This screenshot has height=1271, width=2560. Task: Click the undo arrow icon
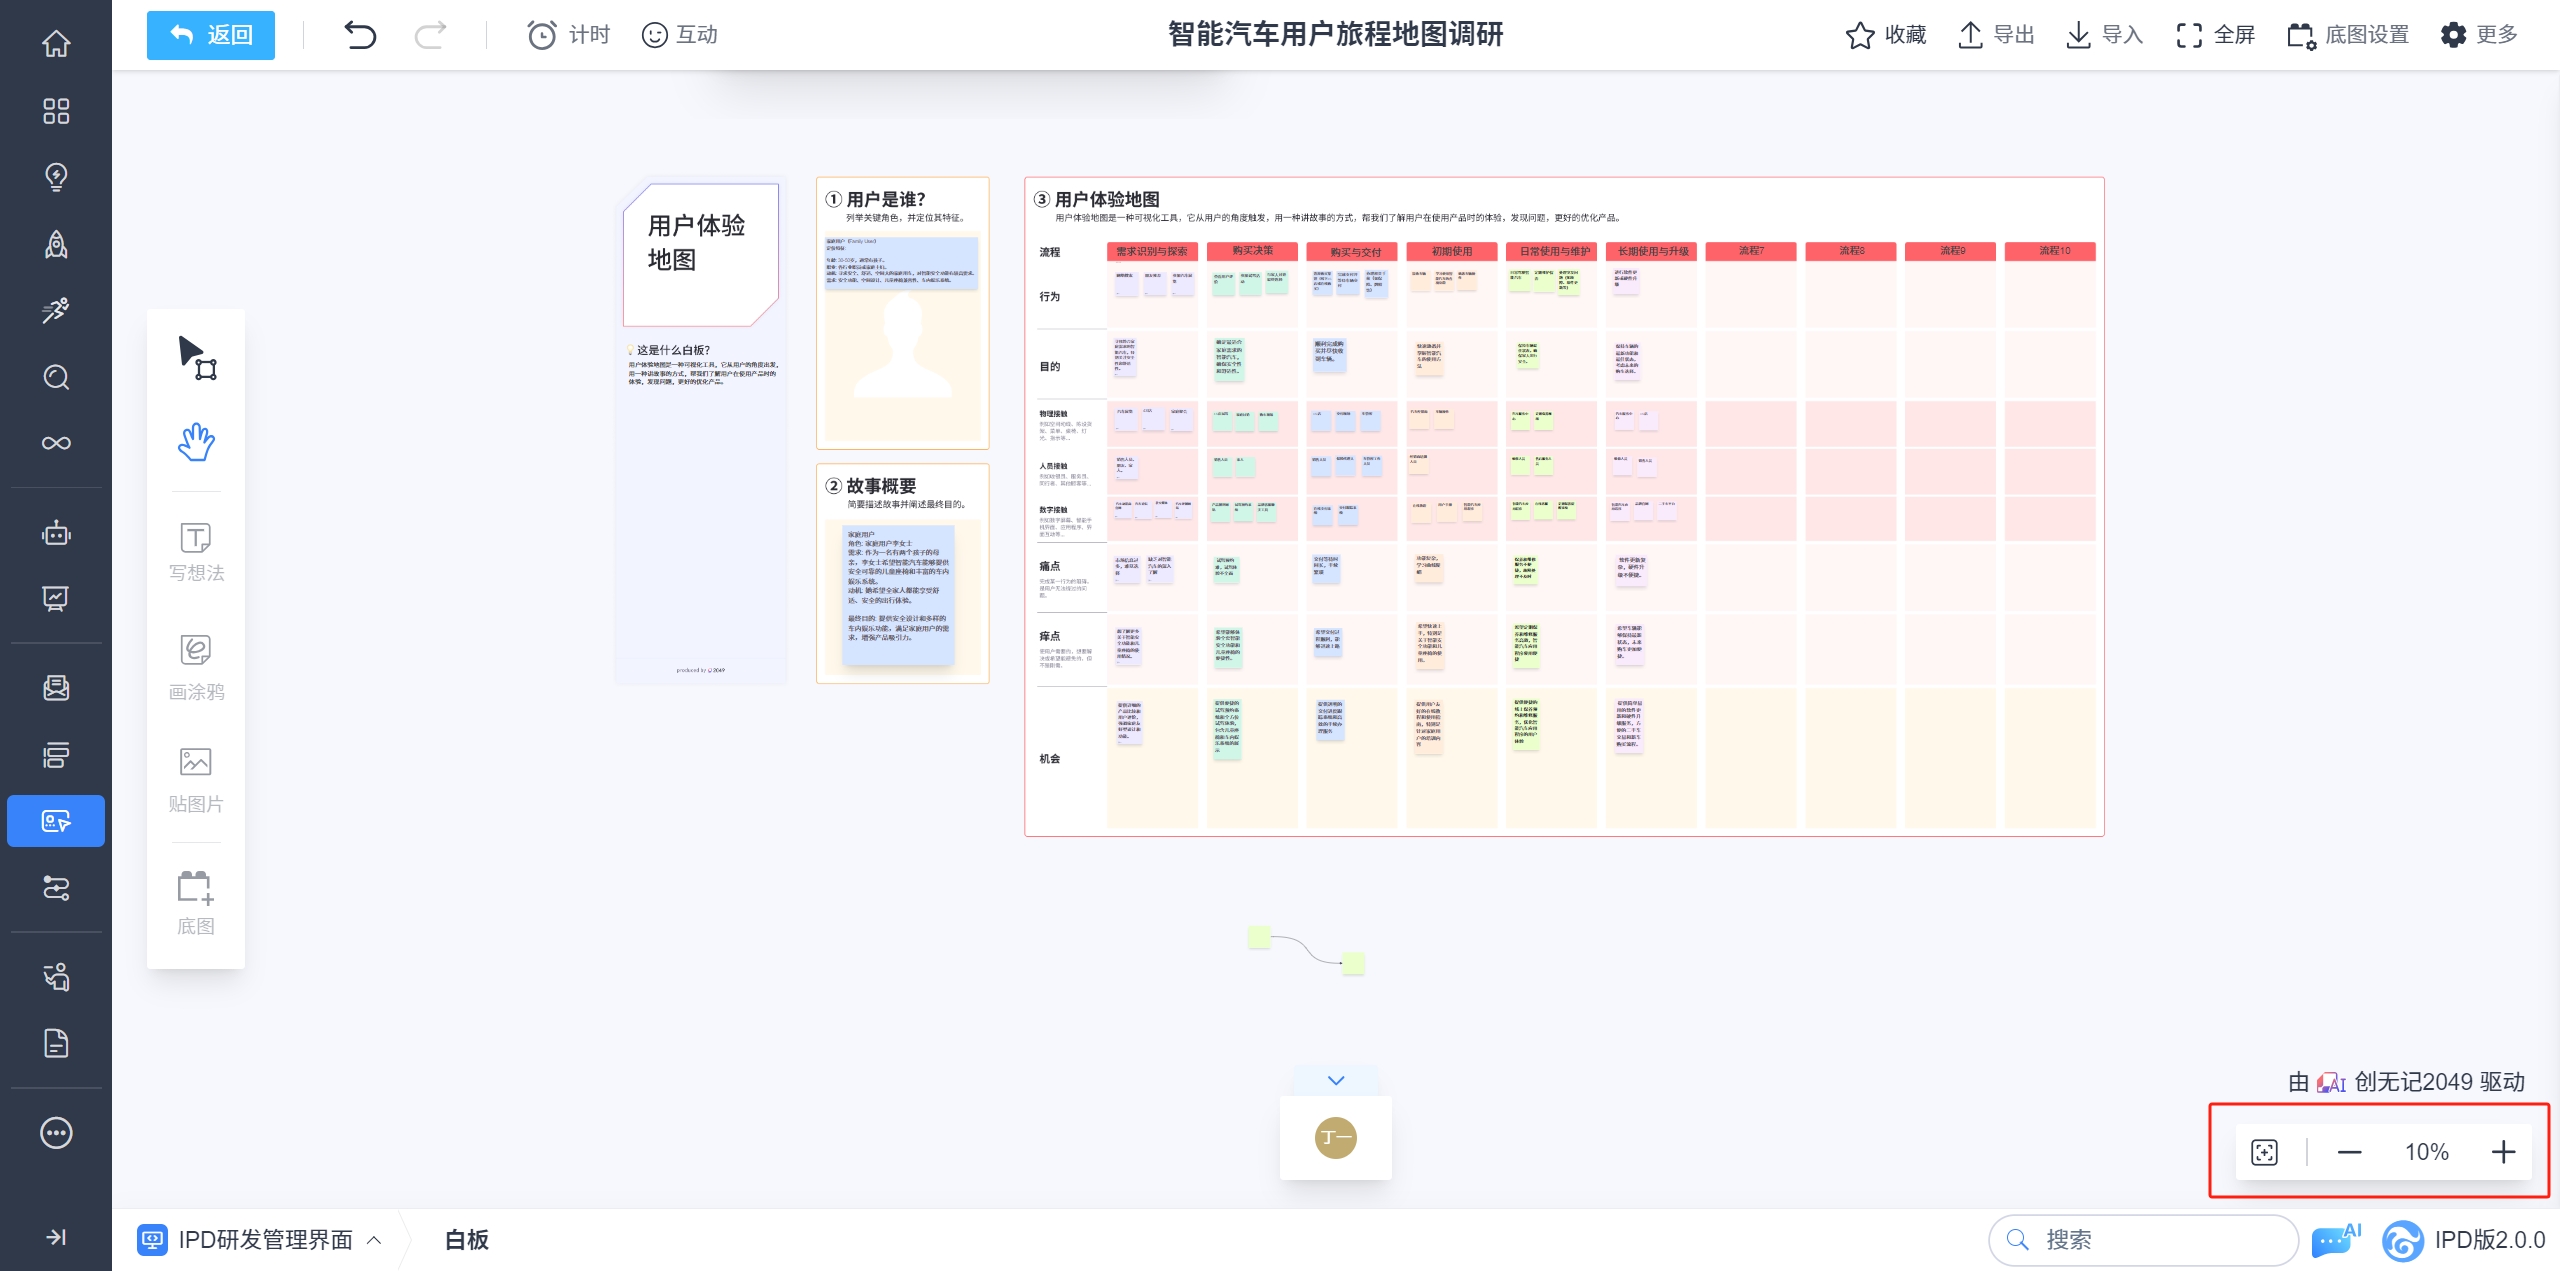[360, 35]
